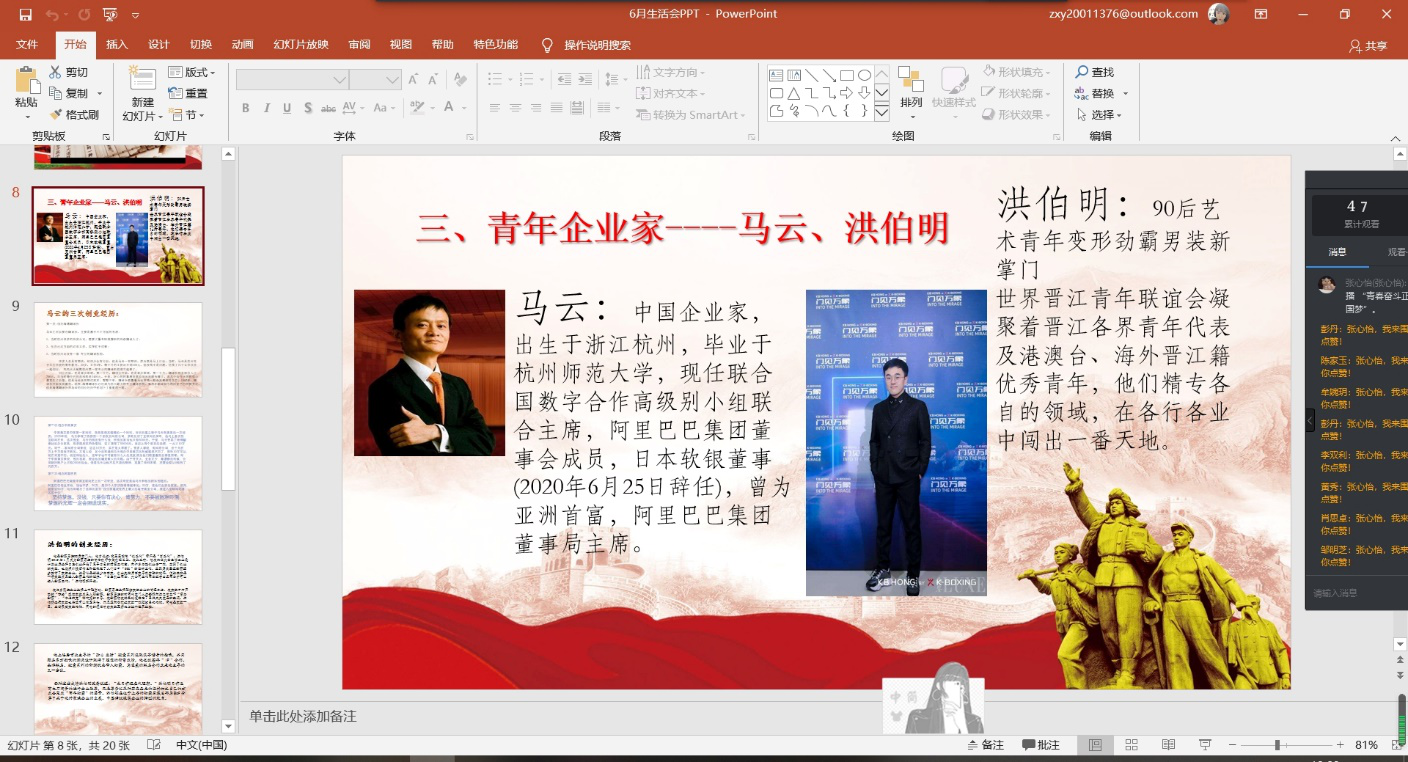Click Copy (复制) icon
The height and width of the screenshot is (762, 1408).
tap(55, 93)
